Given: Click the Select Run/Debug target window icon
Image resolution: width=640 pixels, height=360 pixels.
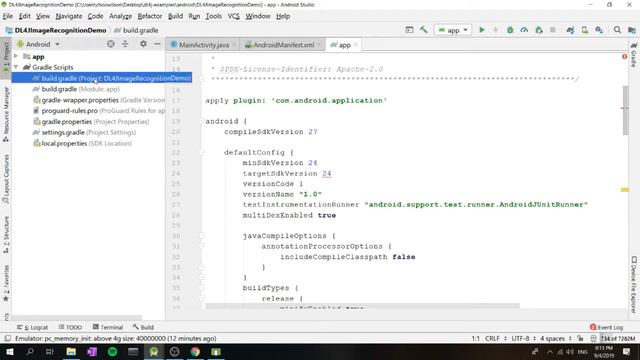Looking at the screenshot, I should pyautogui.click(x=409, y=30).
